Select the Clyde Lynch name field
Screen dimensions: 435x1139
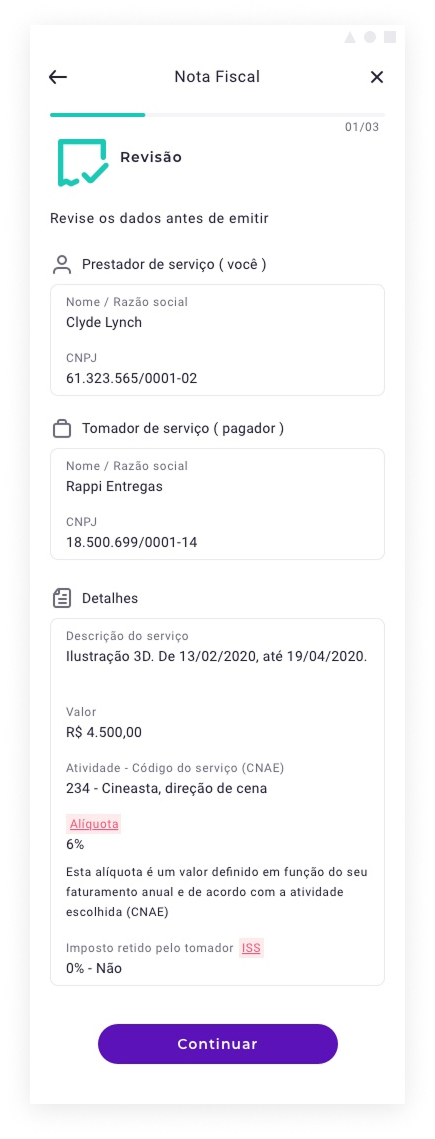coord(217,314)
